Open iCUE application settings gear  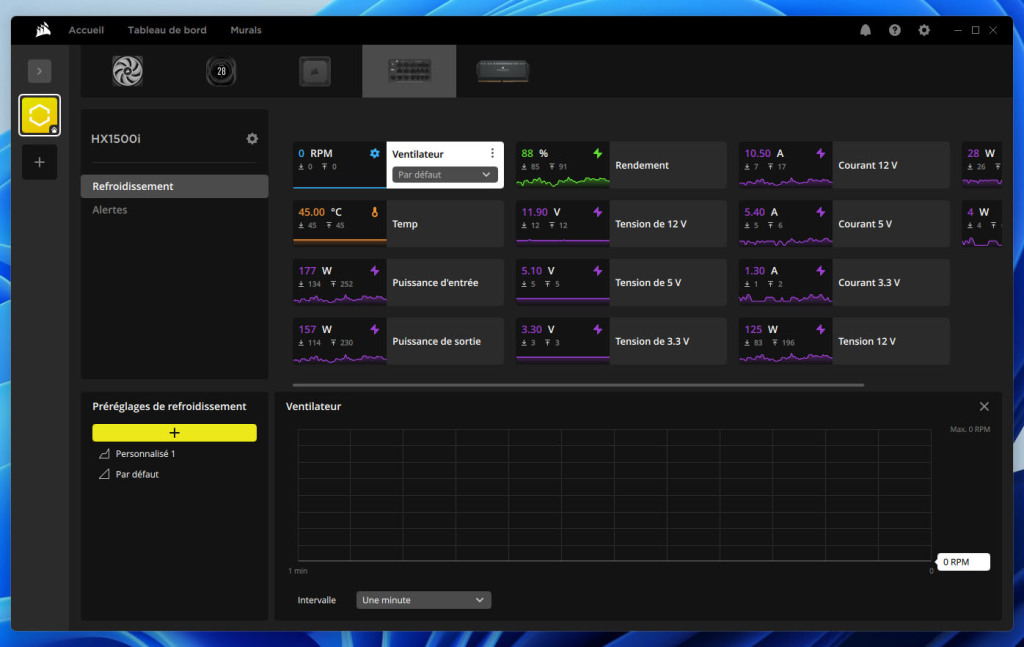(923, 30)
